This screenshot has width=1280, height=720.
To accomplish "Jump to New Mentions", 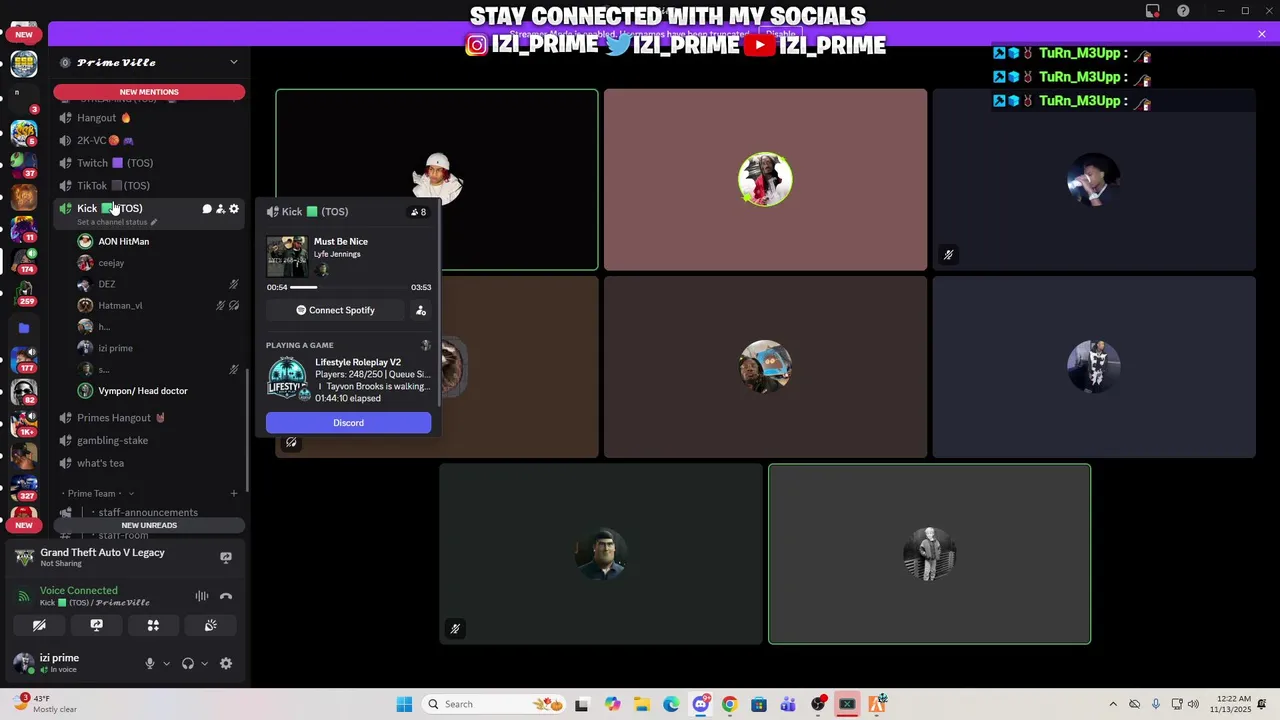I will click(x=149, y=92).
